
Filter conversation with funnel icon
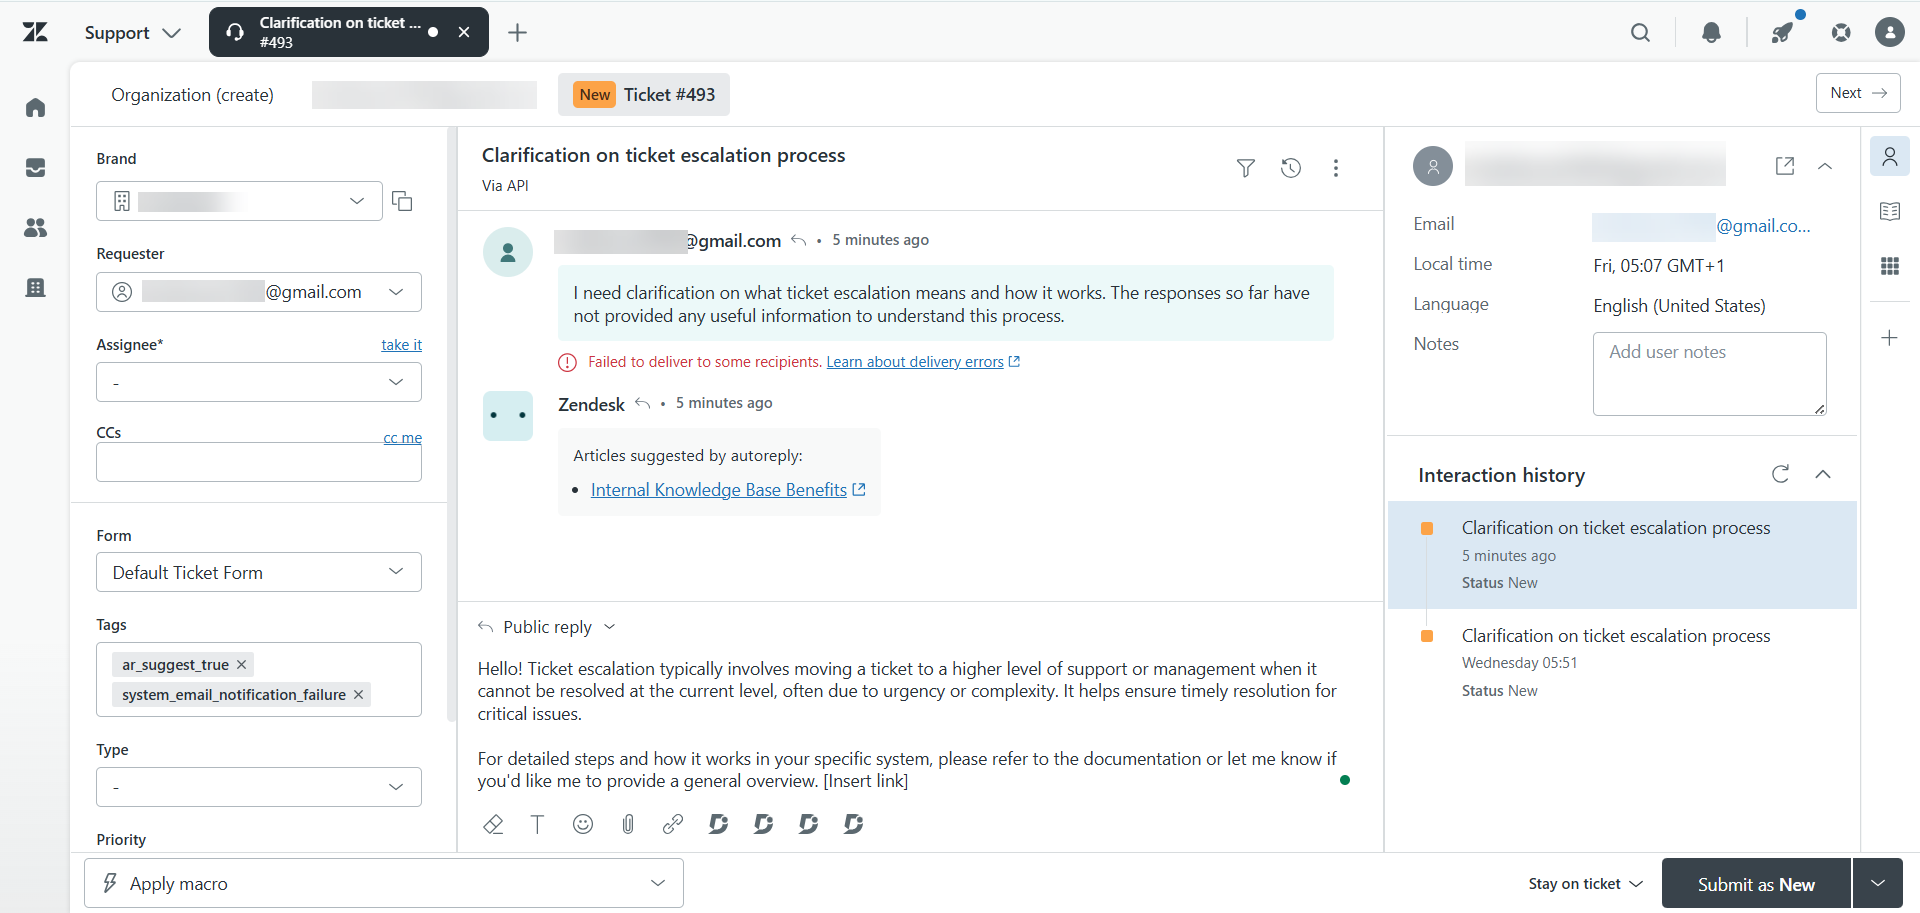click(x=1245, y=168)
